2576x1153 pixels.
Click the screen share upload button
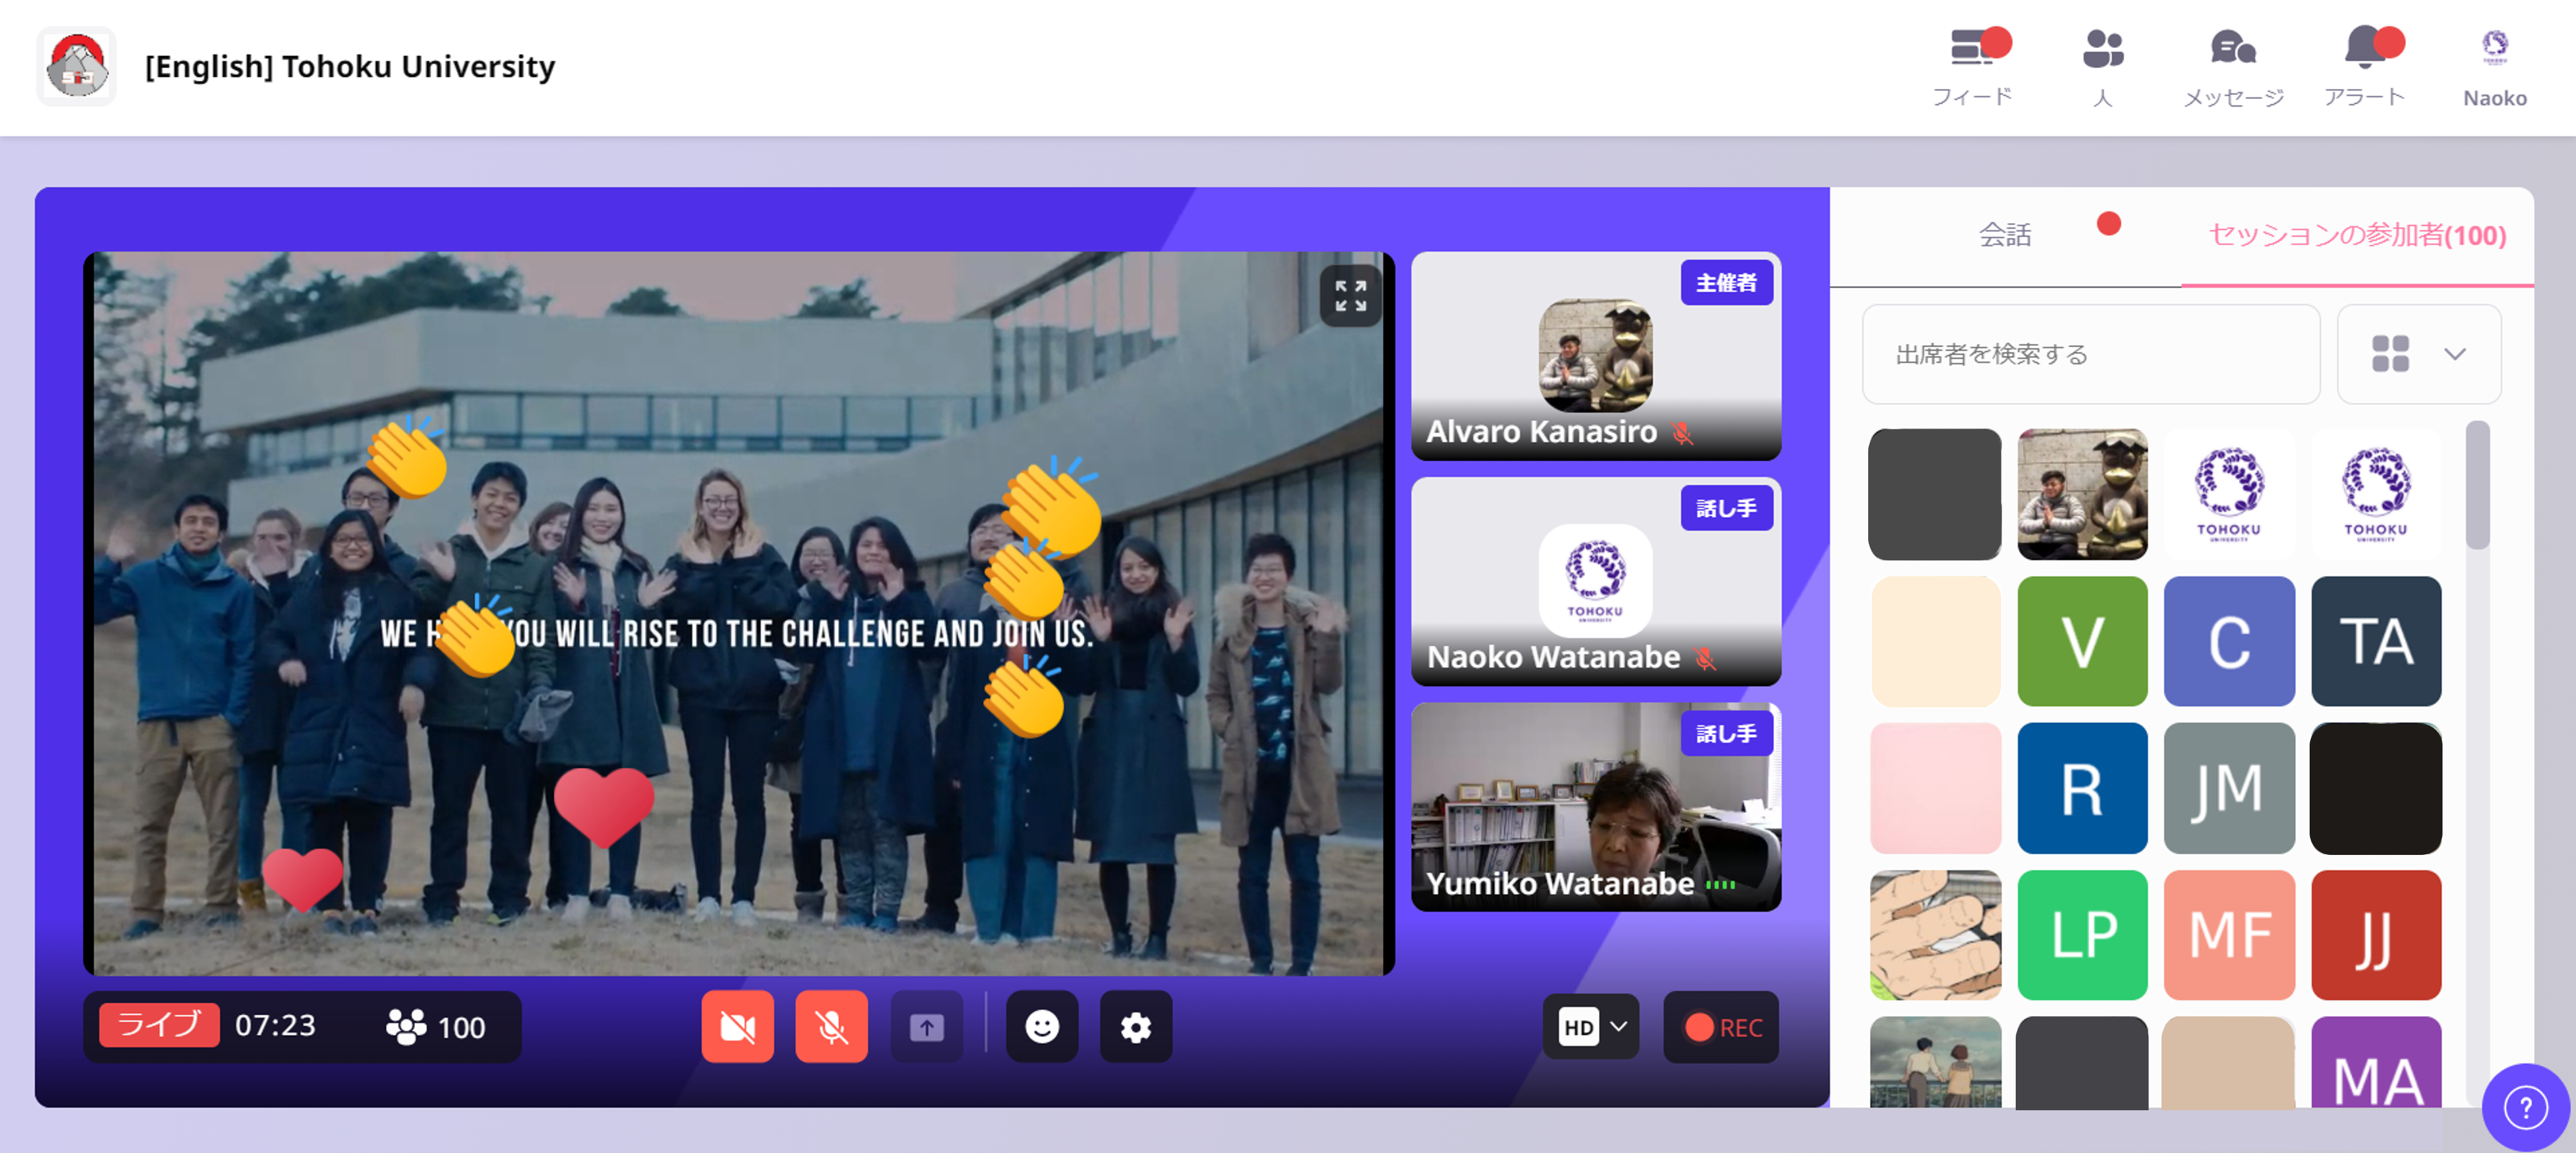click(x=926, y=1026)
